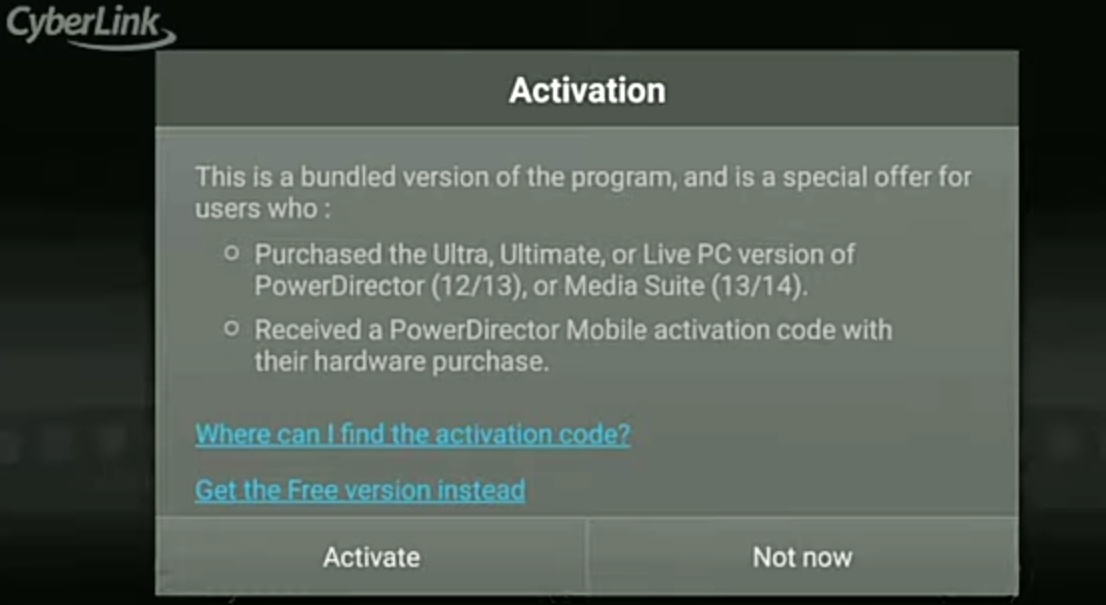This screenshot has width=1106, height=605.
Task: Click the first hollow bullet marker
Action: pyautogui.click(x=231, y=253)
